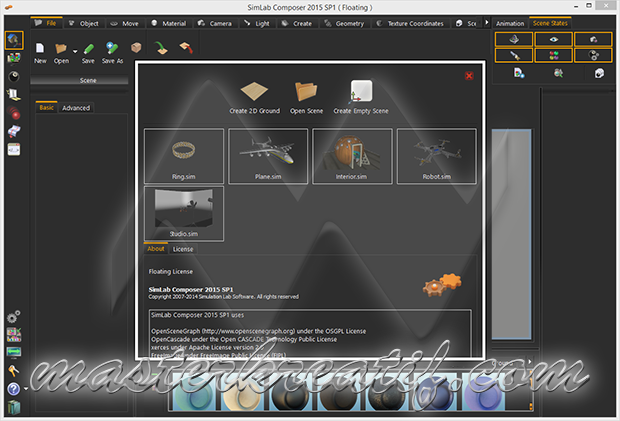The width and height of the screenshot is (620, 421).
Task: Toggle the eye visibility scene state button
Action: tap(553, 40)
